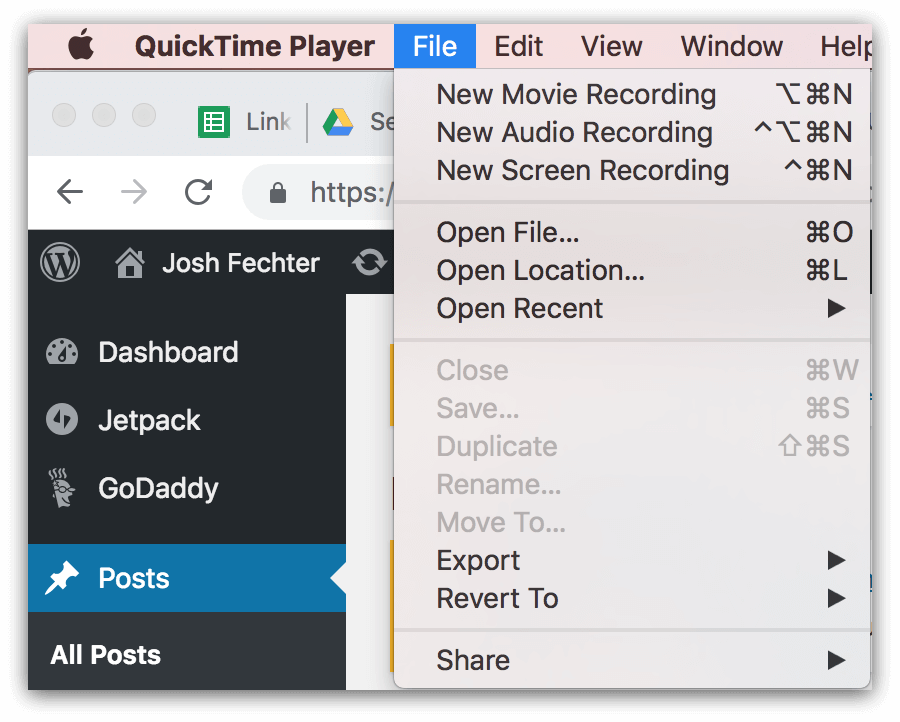
Task: Open the Edit menu in the menu bar
Action: 518,46
